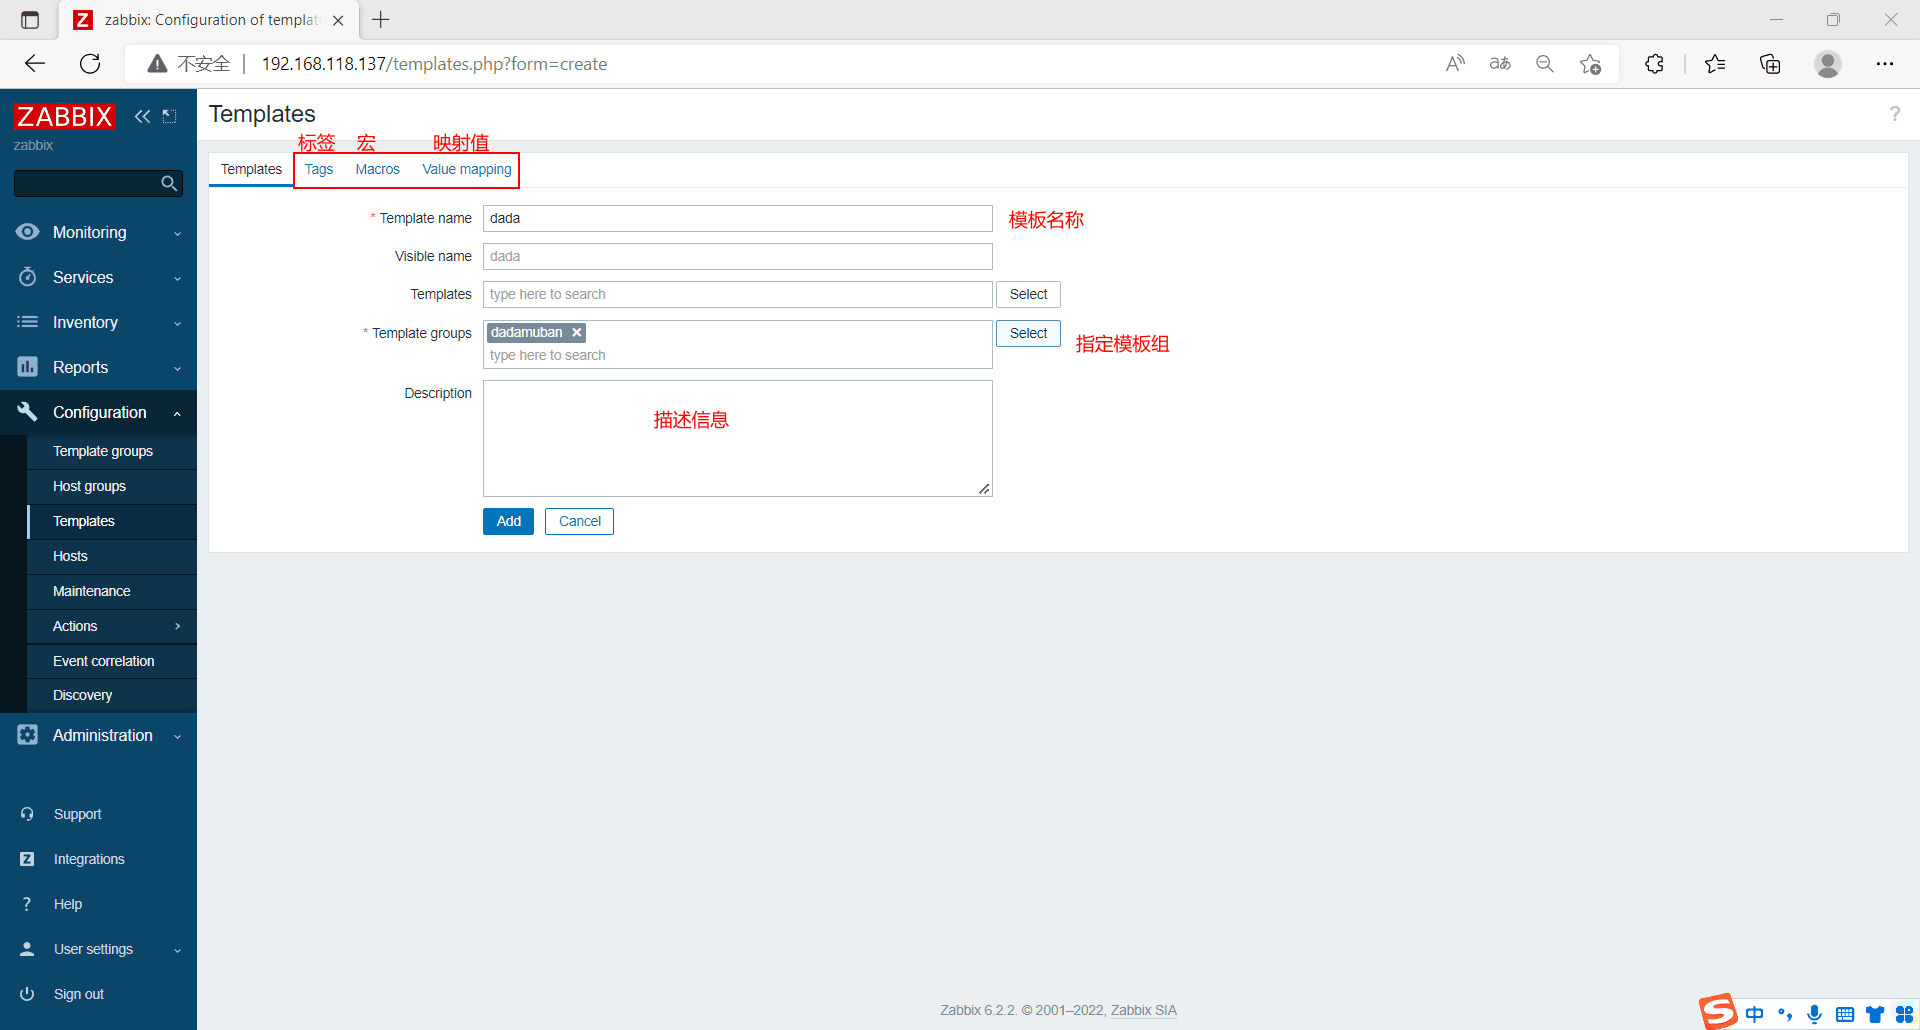This screenshot has height=1030, width=1920.
Task: Click the Help question mark icon in sidebar
Action: pyautogui.click(x=27, y=904)
